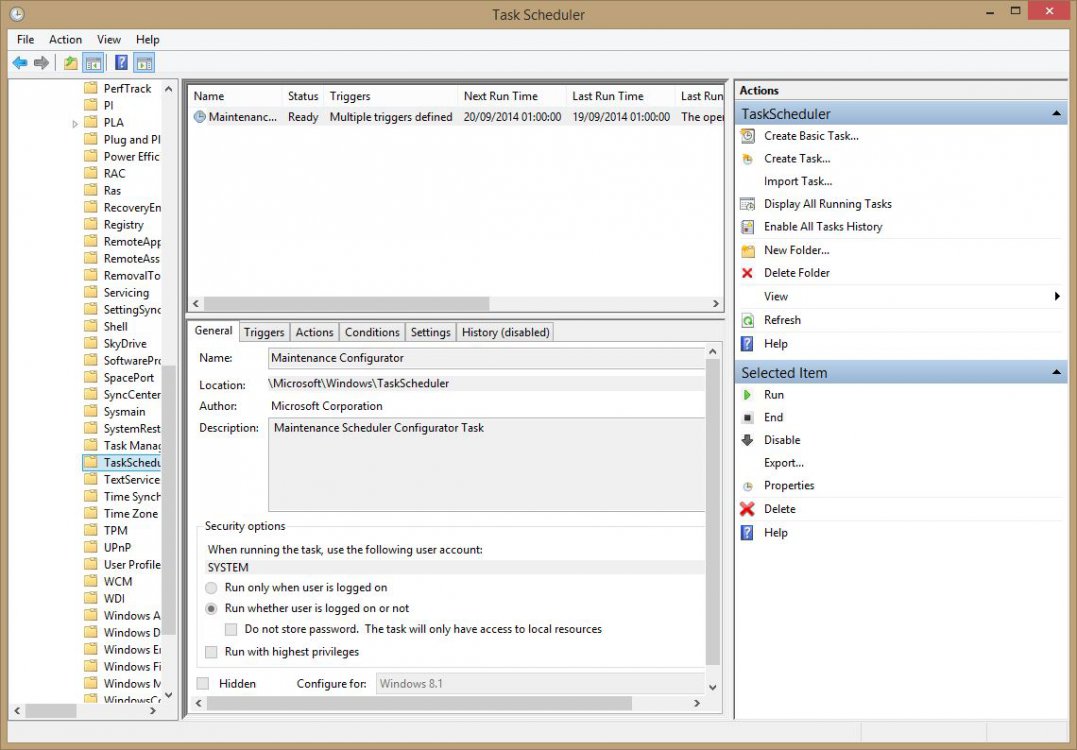The image size is (1077, 750).
Task: Click the Help icon in TaskScheduler section
Action: tap(747, 343)
